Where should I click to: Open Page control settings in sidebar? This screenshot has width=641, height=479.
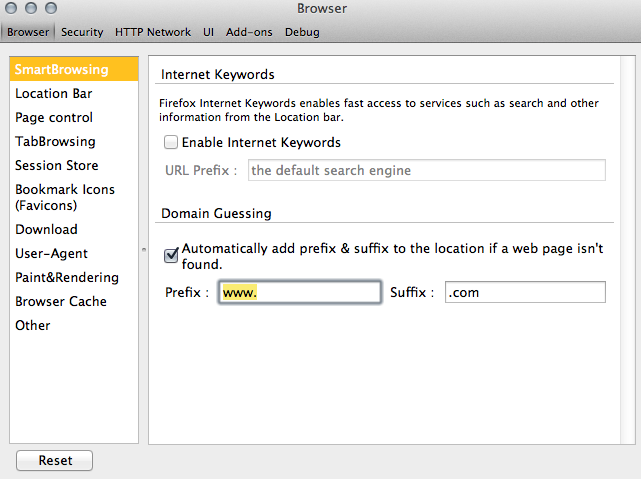tap(54, 118)
